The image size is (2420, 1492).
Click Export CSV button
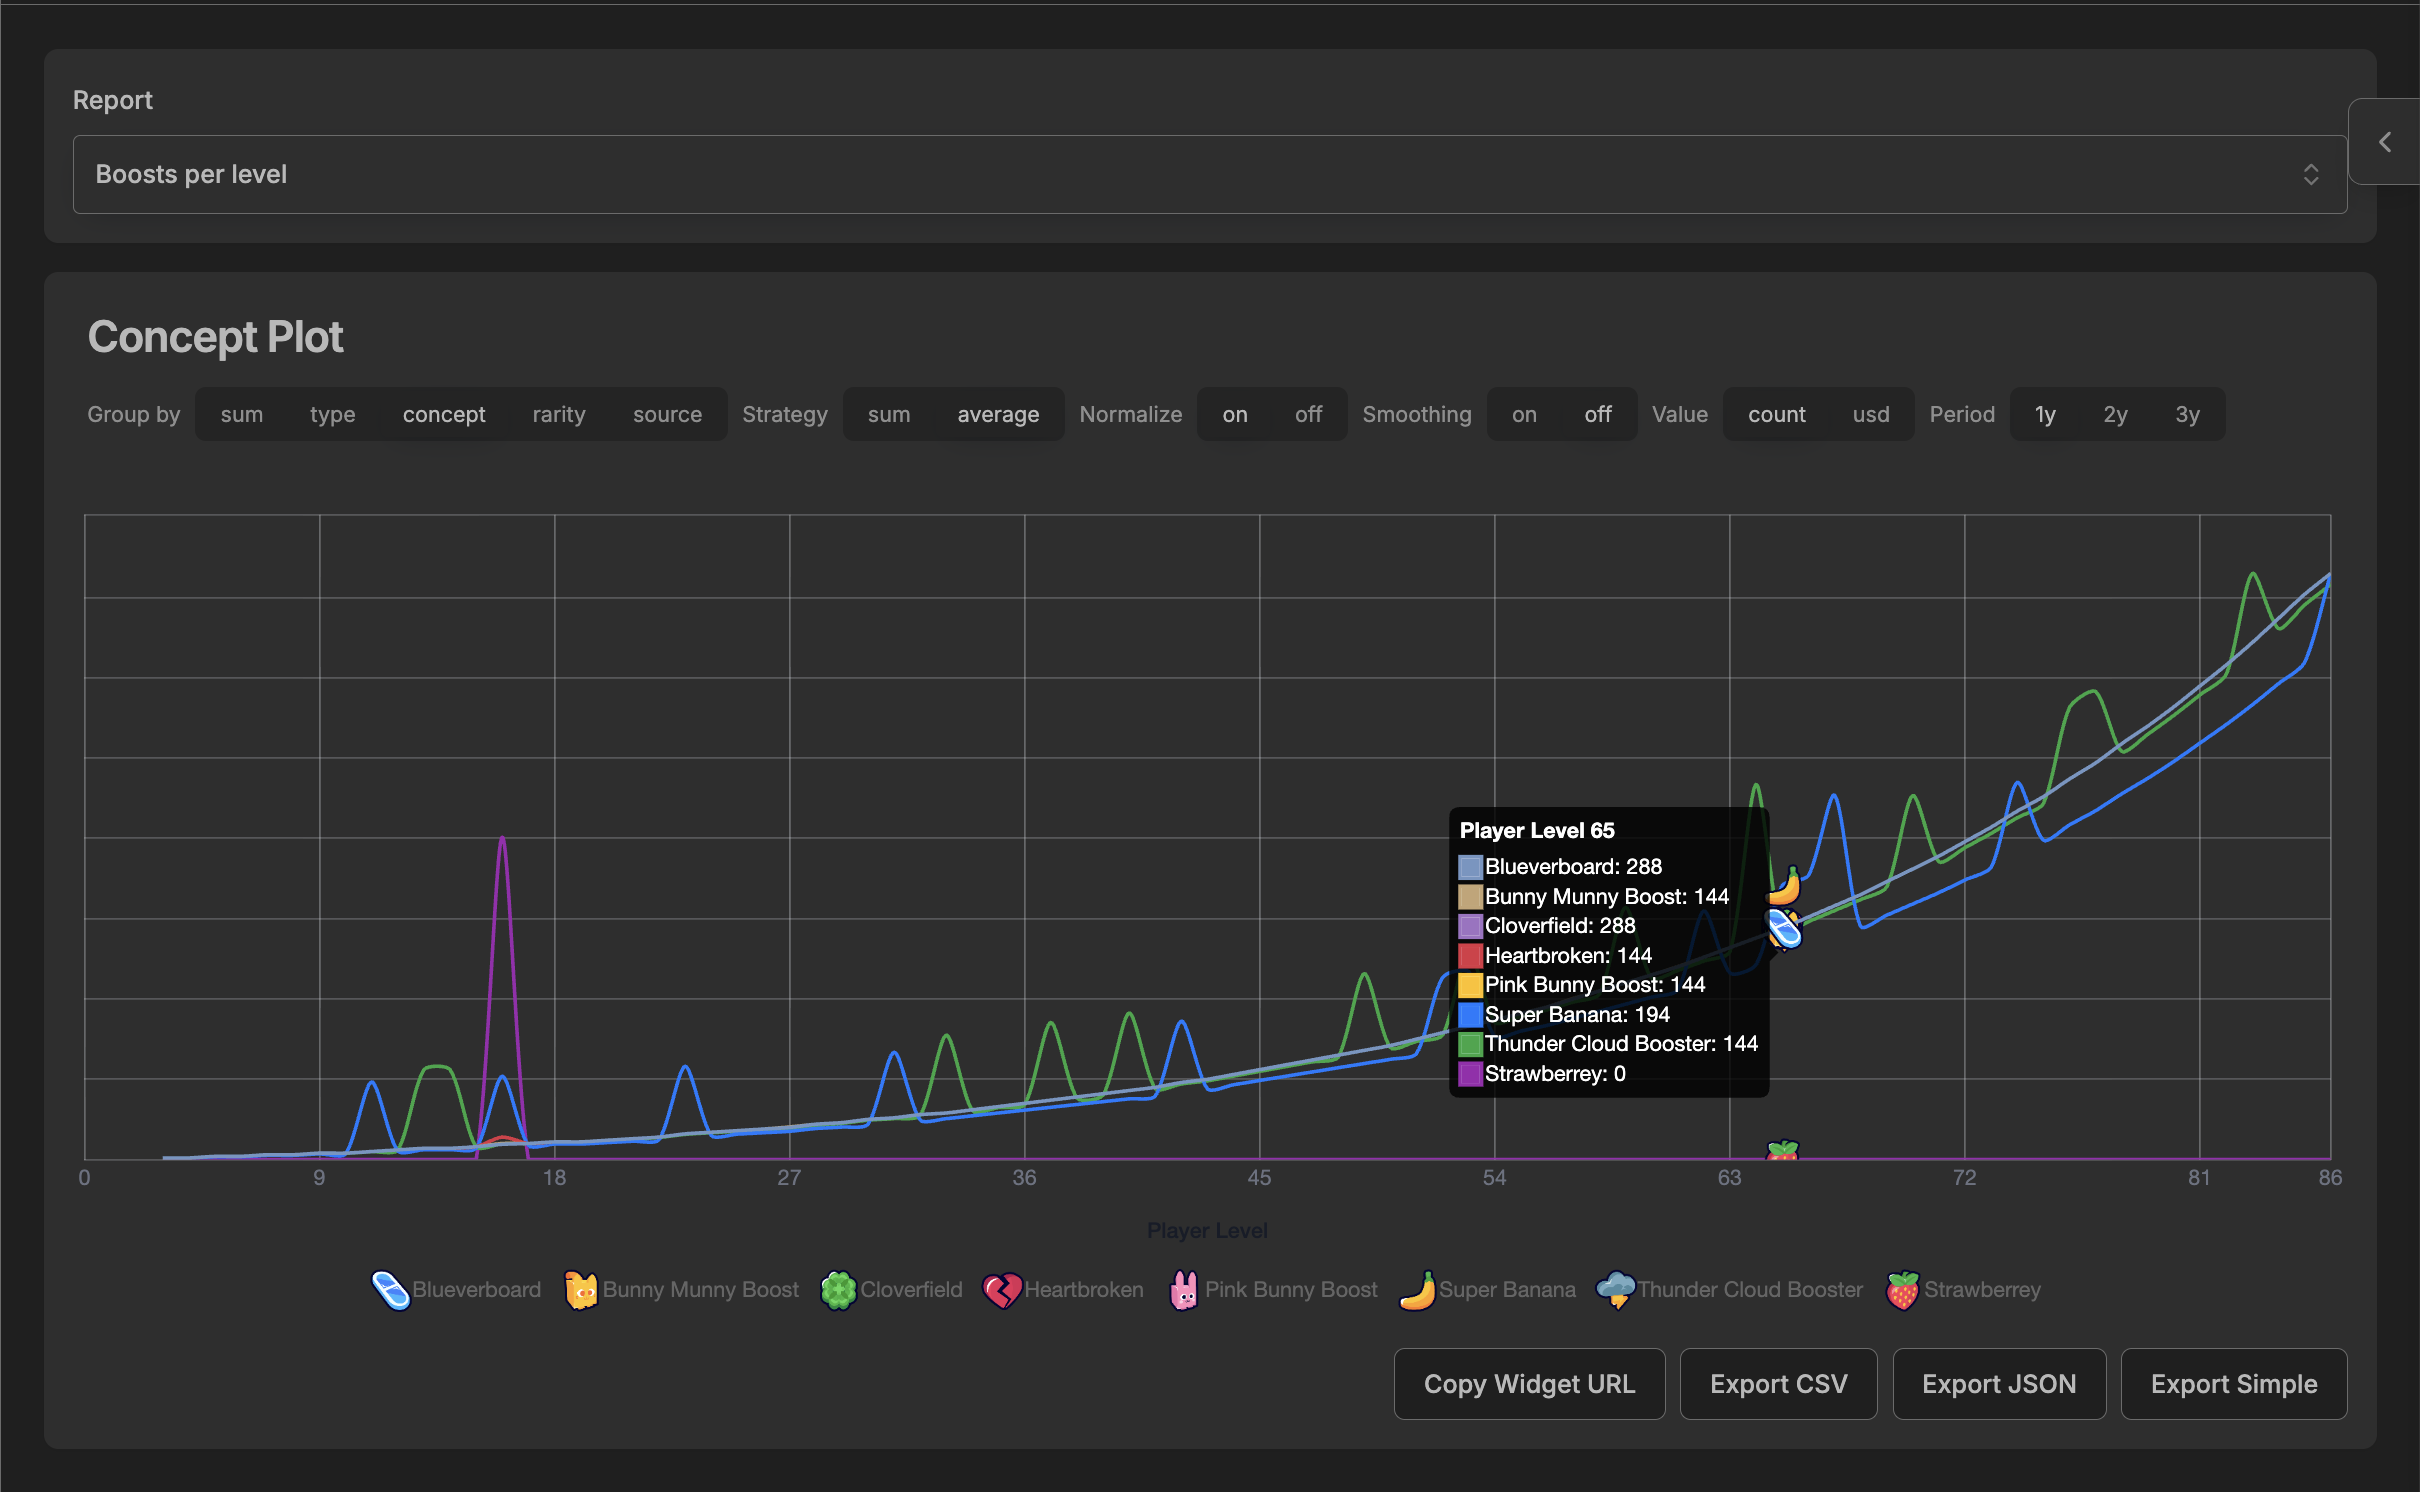[1777, 1384]
